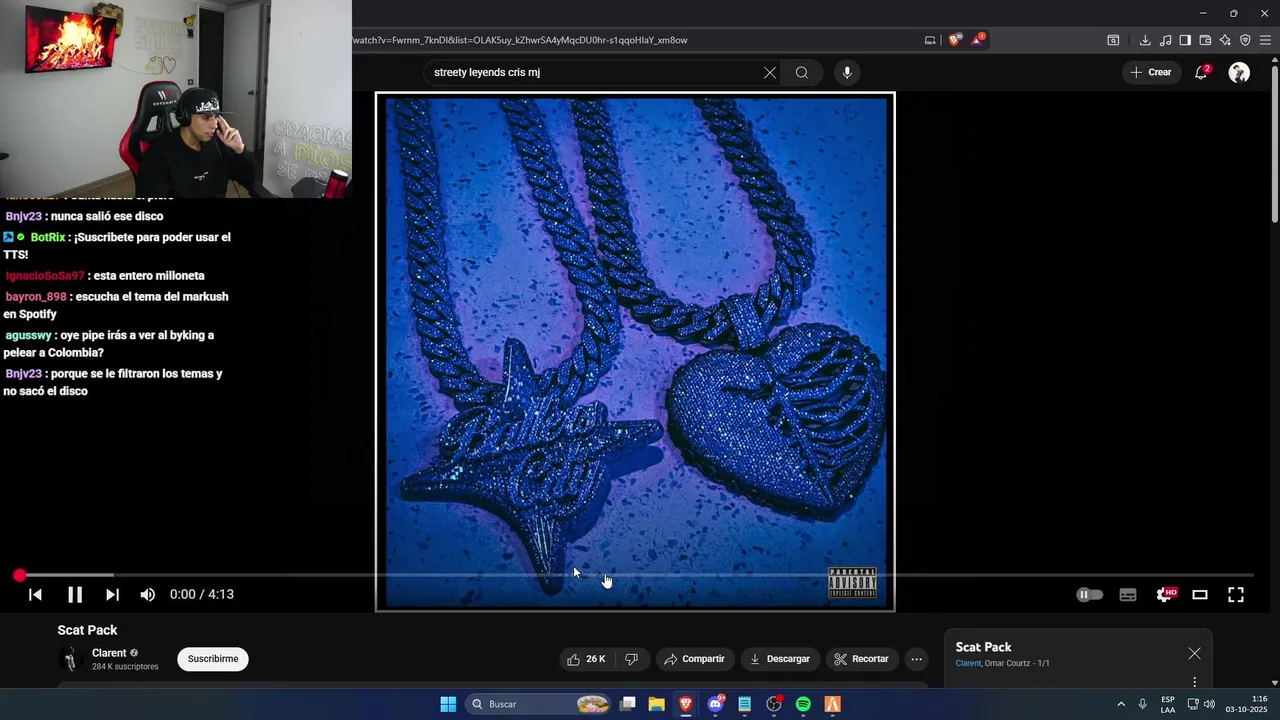The width and height of the screenshot is (1280, 720).
Task: Open Task View on the taskbar
Action: [x=627, y=704]
